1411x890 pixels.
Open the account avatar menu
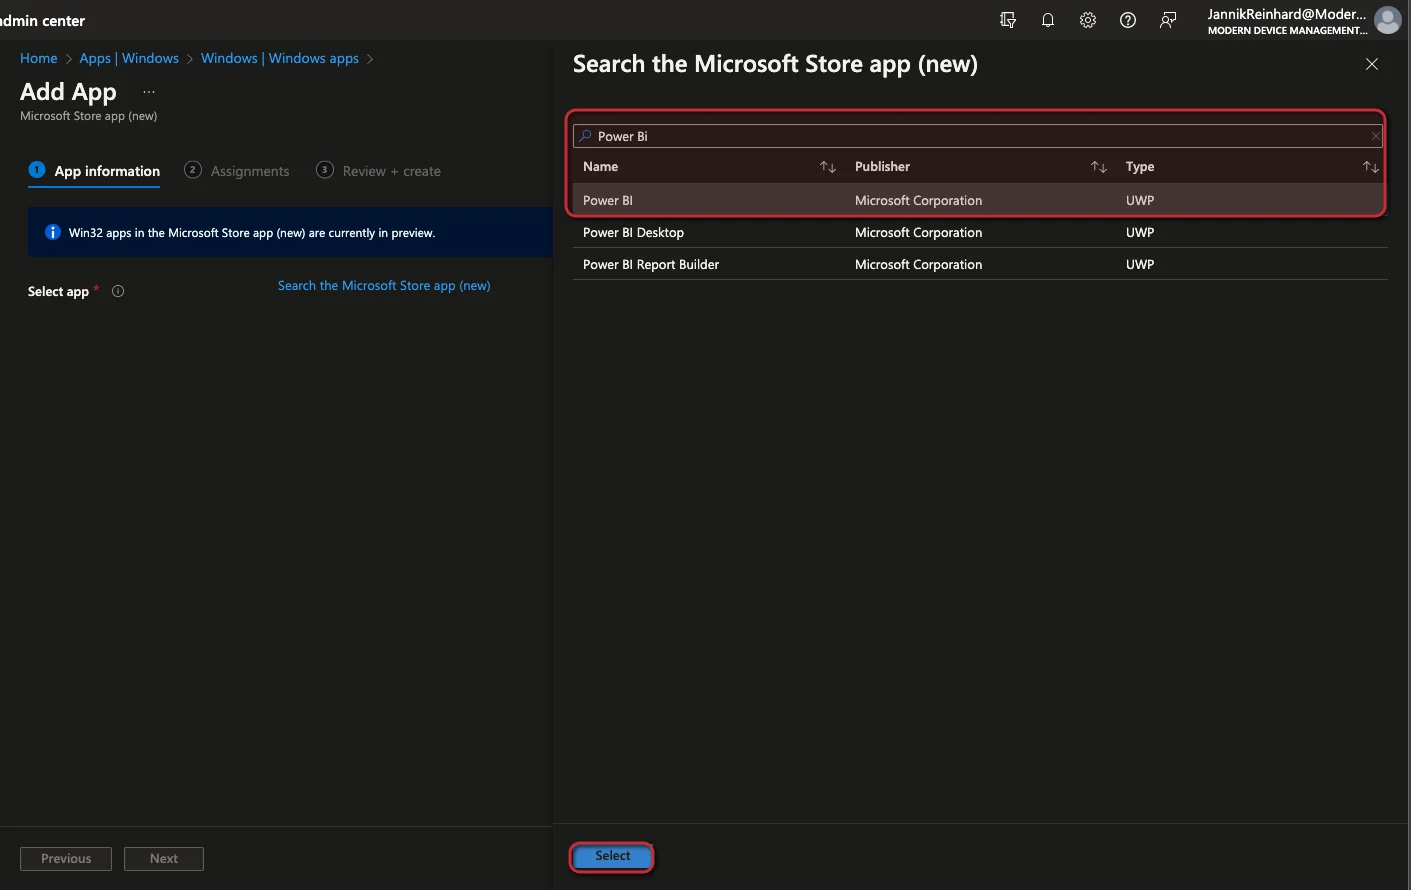pos(1388,20)
